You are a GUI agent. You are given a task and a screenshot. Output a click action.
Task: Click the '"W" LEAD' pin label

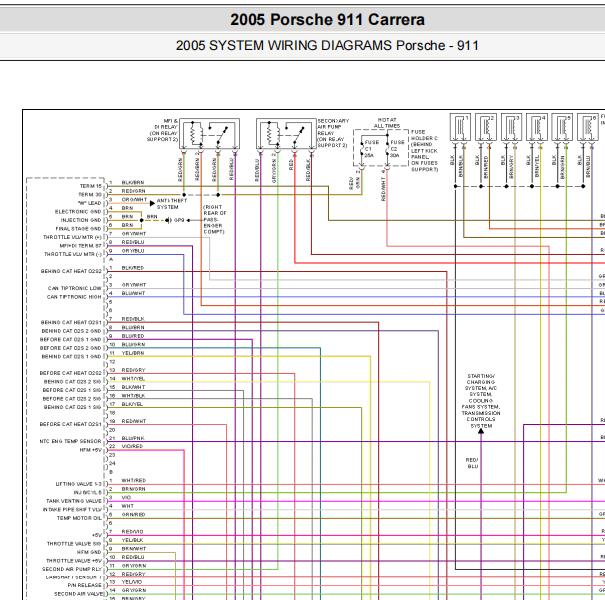(89, 203)
